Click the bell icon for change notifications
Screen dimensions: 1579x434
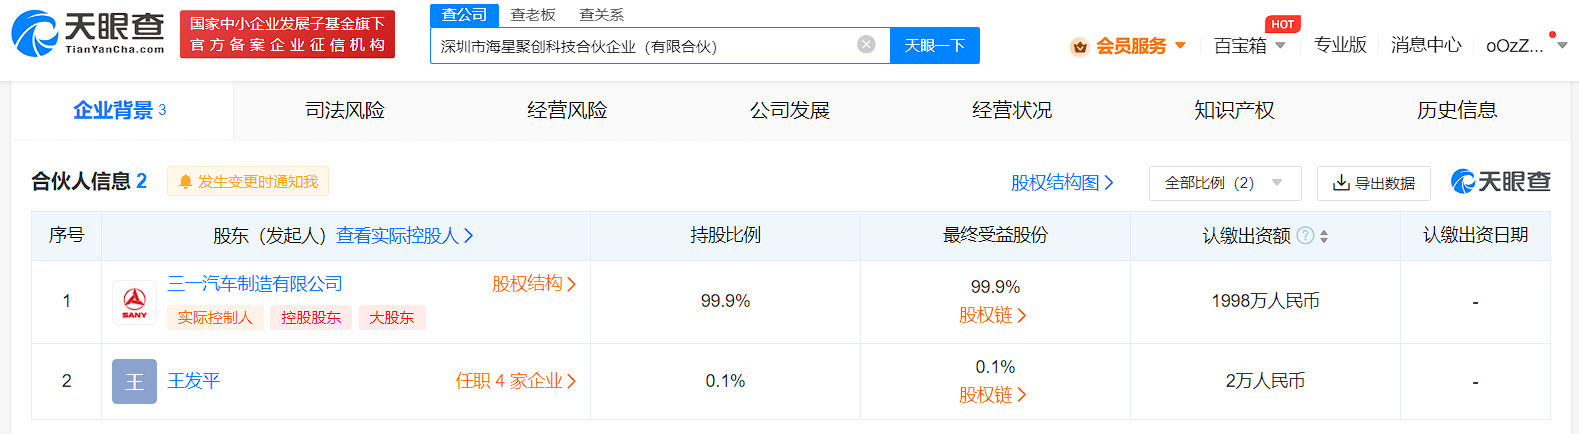[x=185, y=182]
